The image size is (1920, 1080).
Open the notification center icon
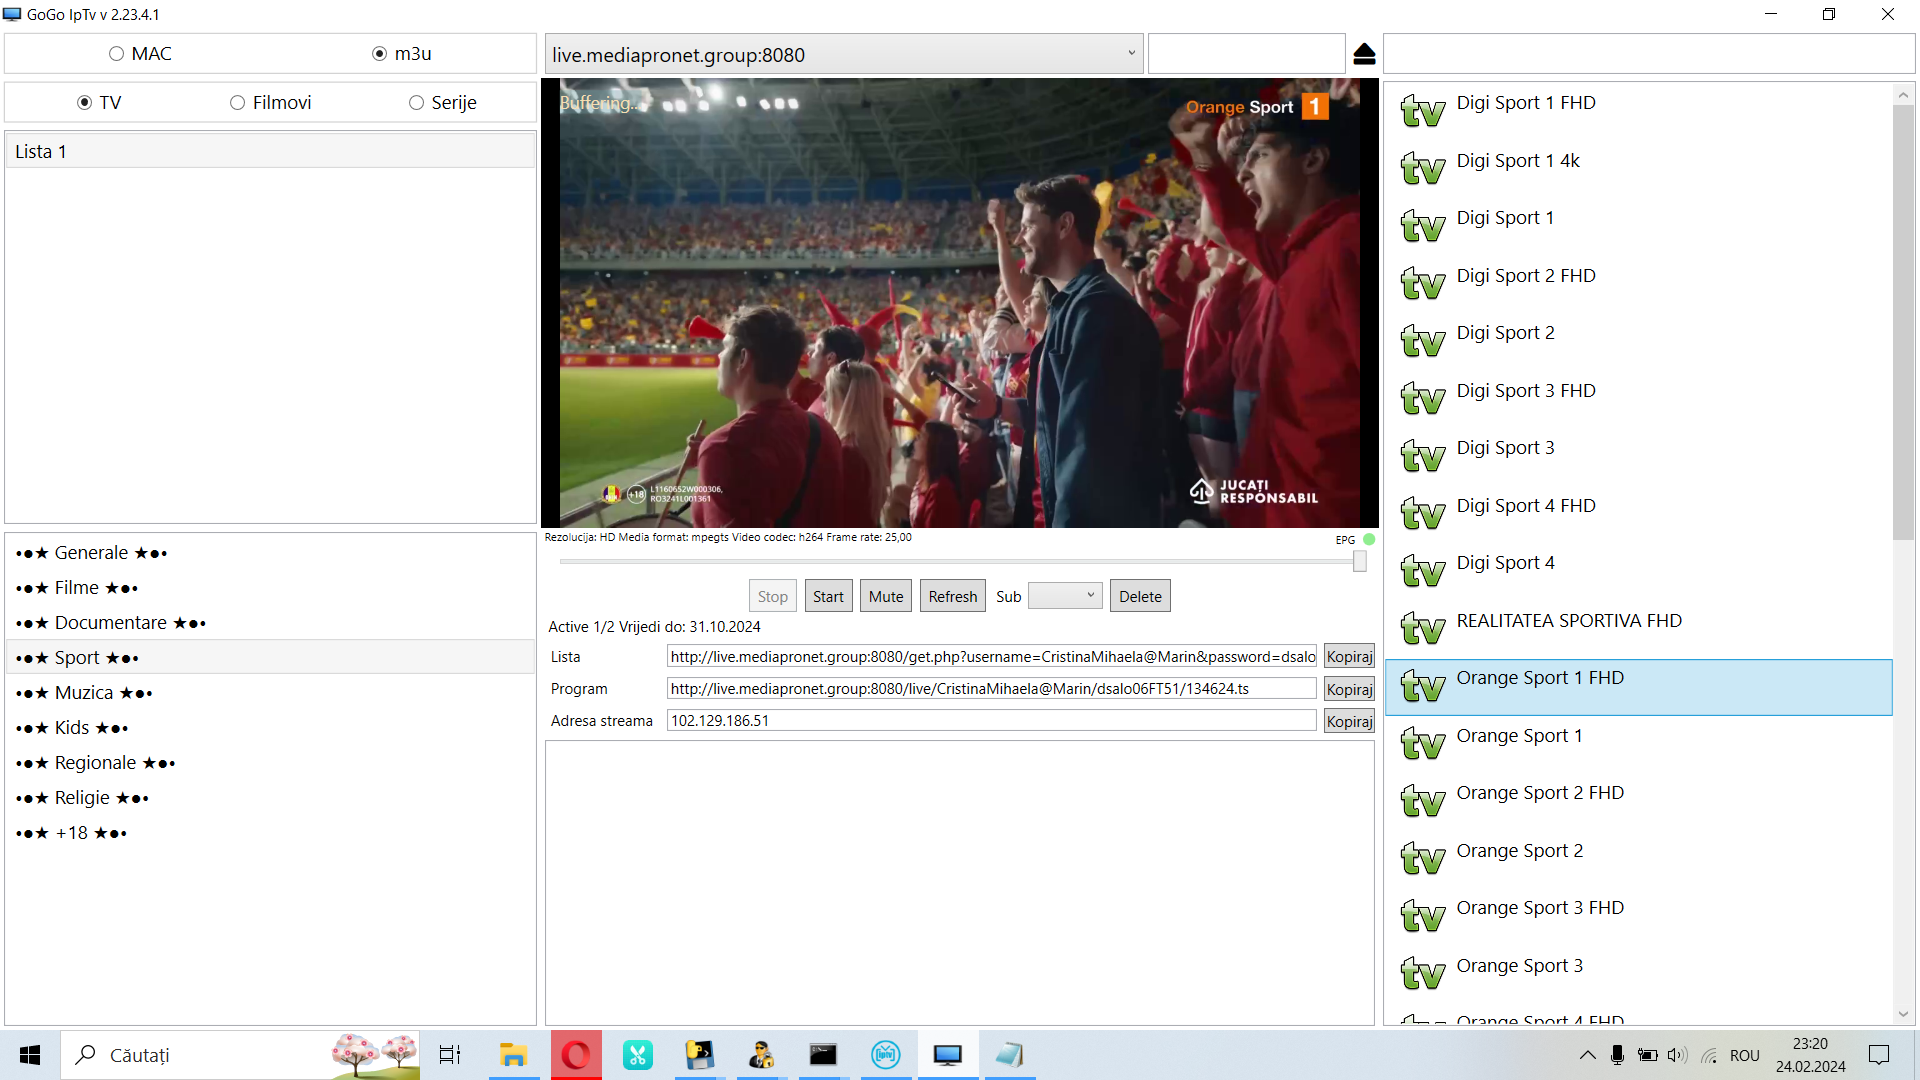point(1879,1055)
